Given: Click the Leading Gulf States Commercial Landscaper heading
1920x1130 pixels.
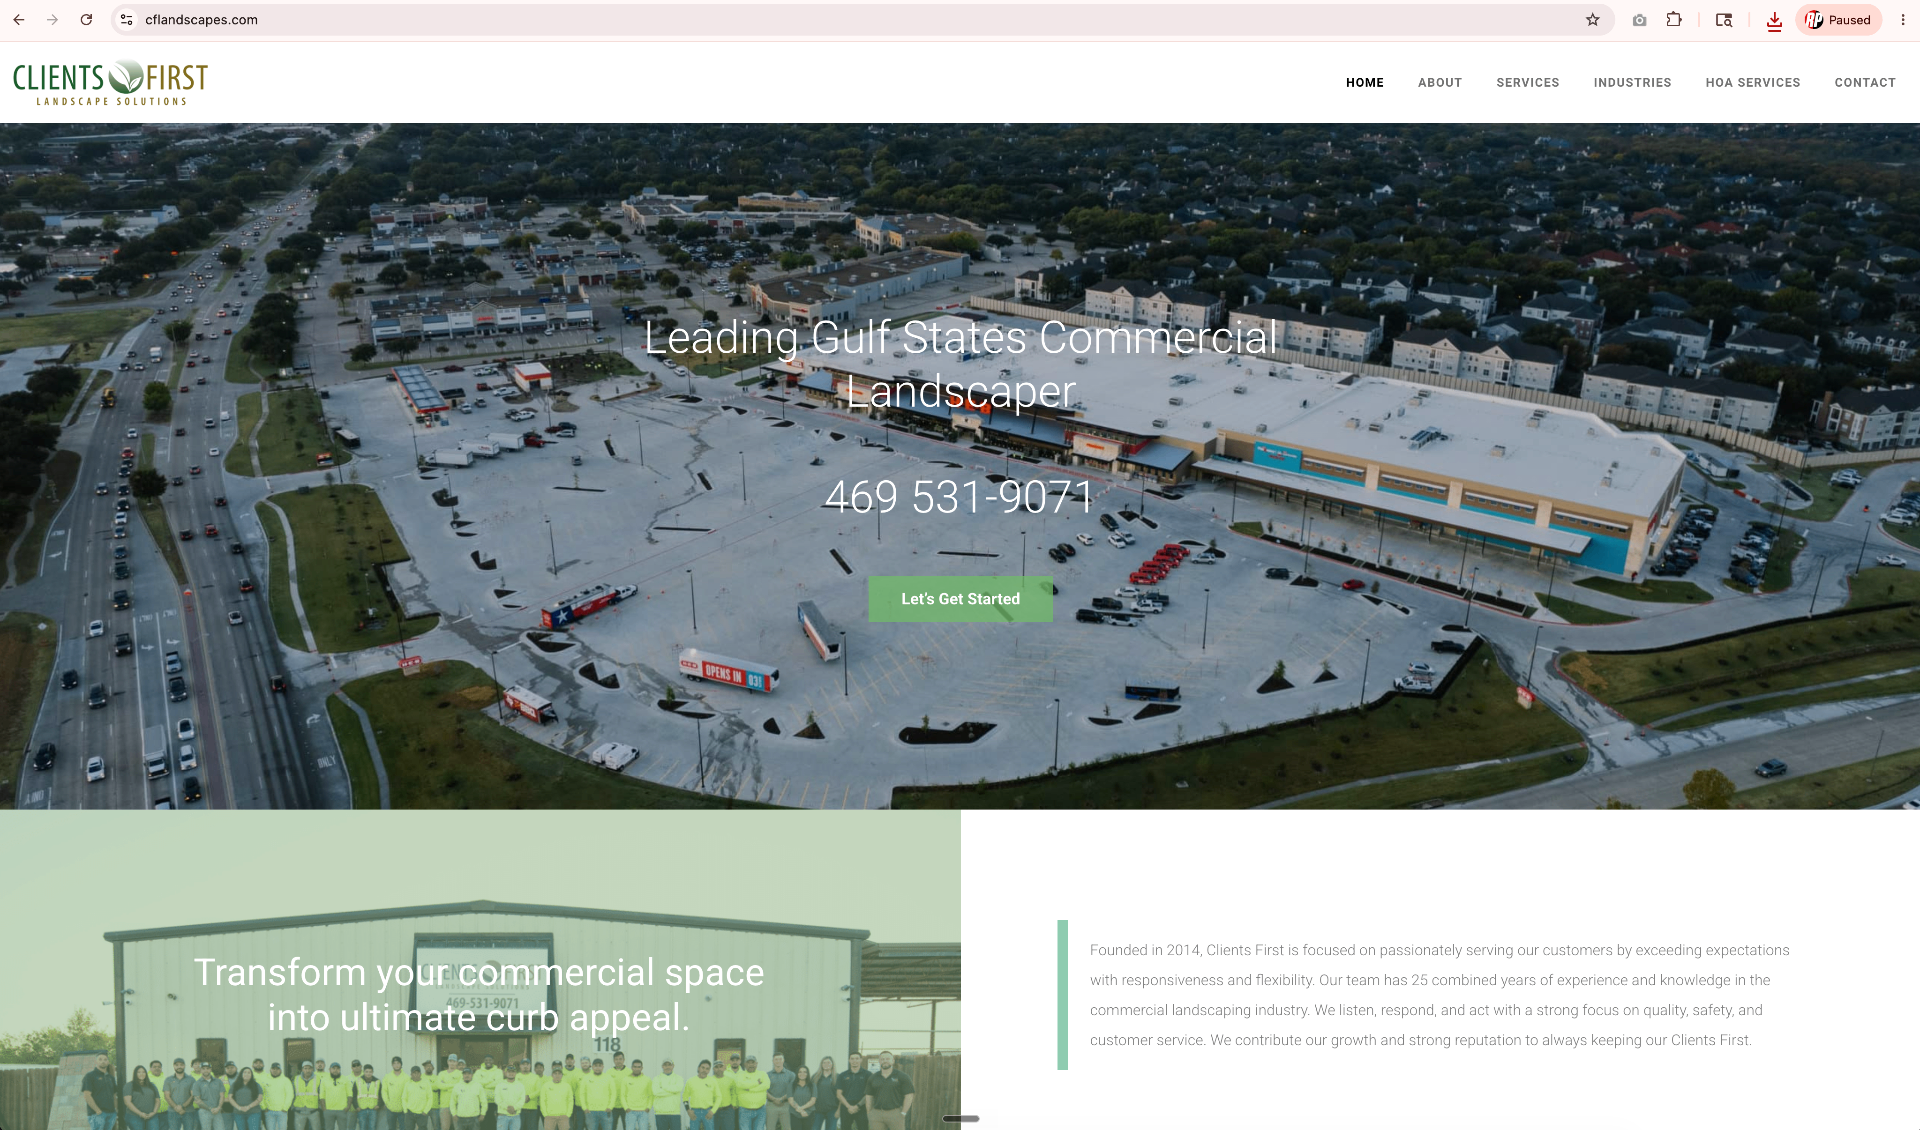Looking at the screenshot, I should 960,364.
